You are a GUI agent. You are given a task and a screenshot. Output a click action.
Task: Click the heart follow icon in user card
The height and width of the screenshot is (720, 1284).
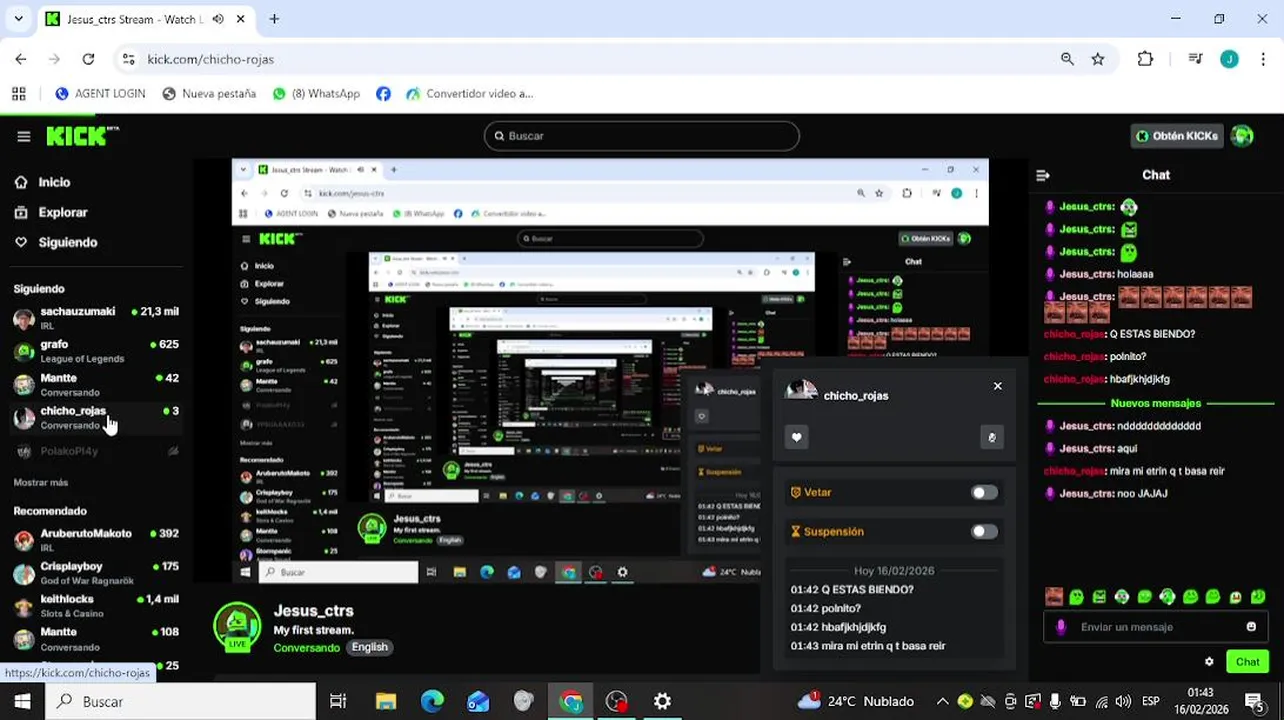coord(797,437)
